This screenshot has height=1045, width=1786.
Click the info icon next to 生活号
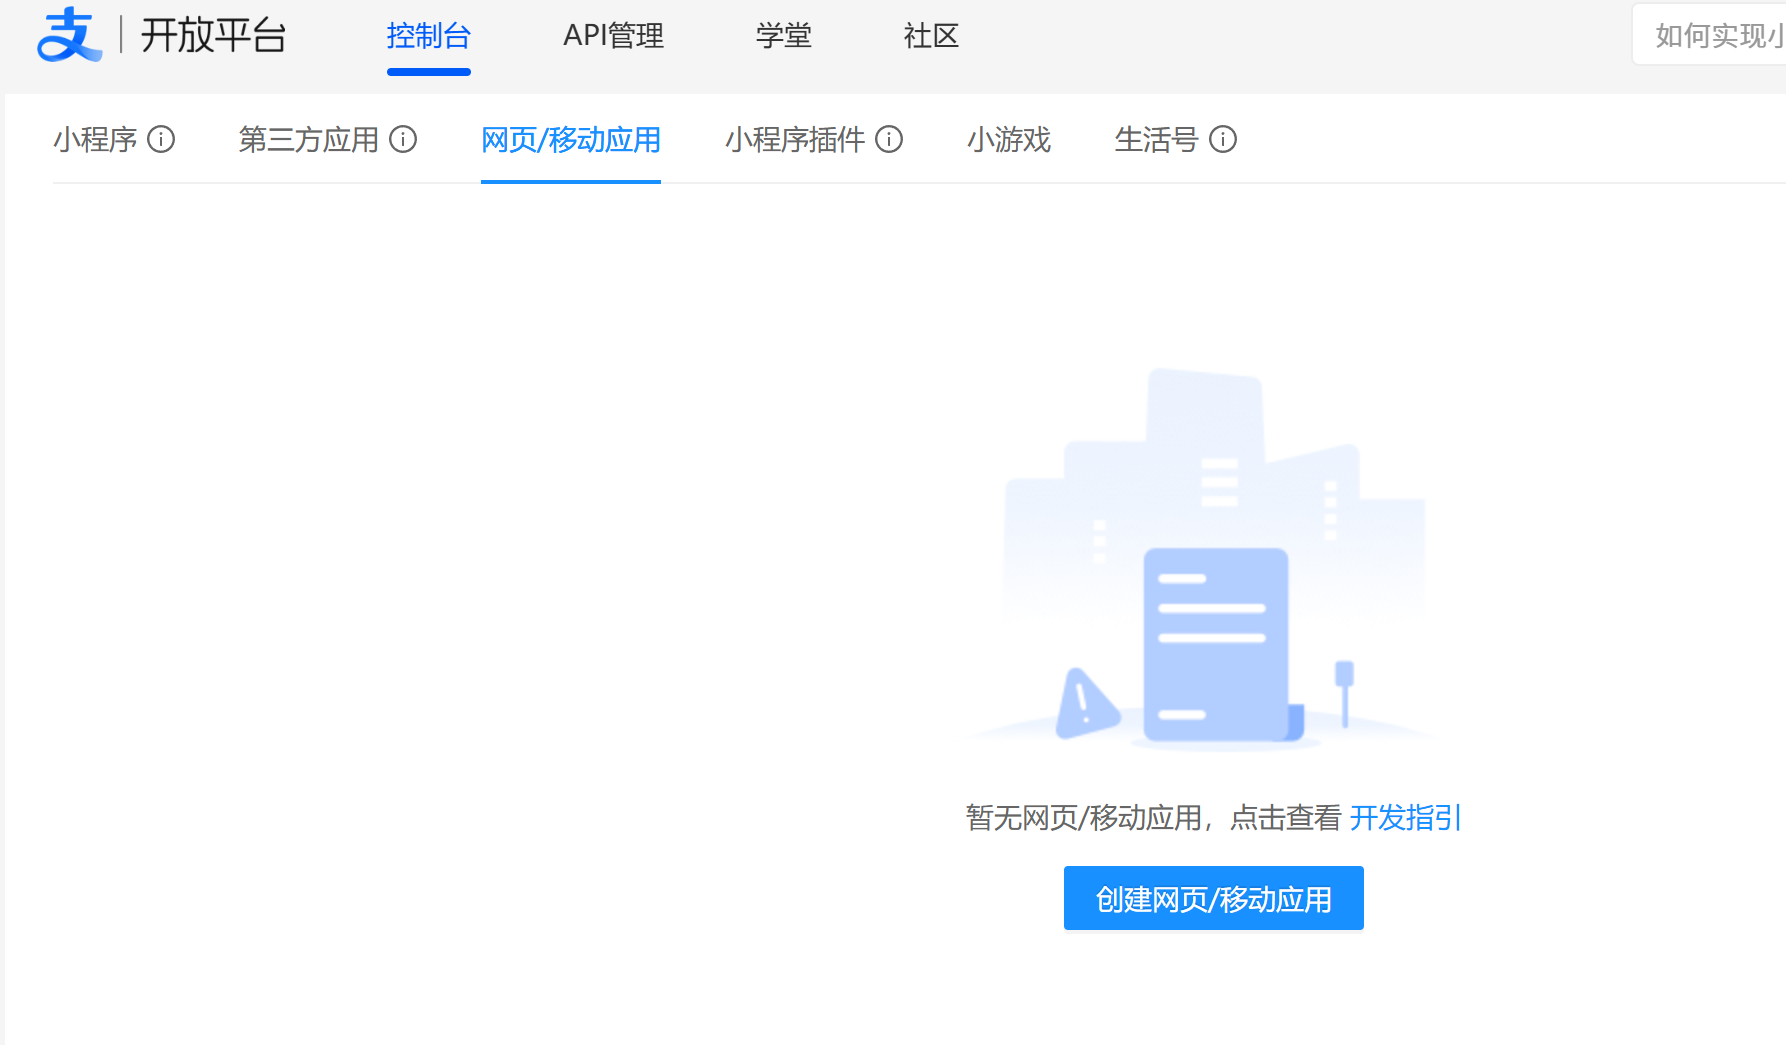(x=1223, y=139)
